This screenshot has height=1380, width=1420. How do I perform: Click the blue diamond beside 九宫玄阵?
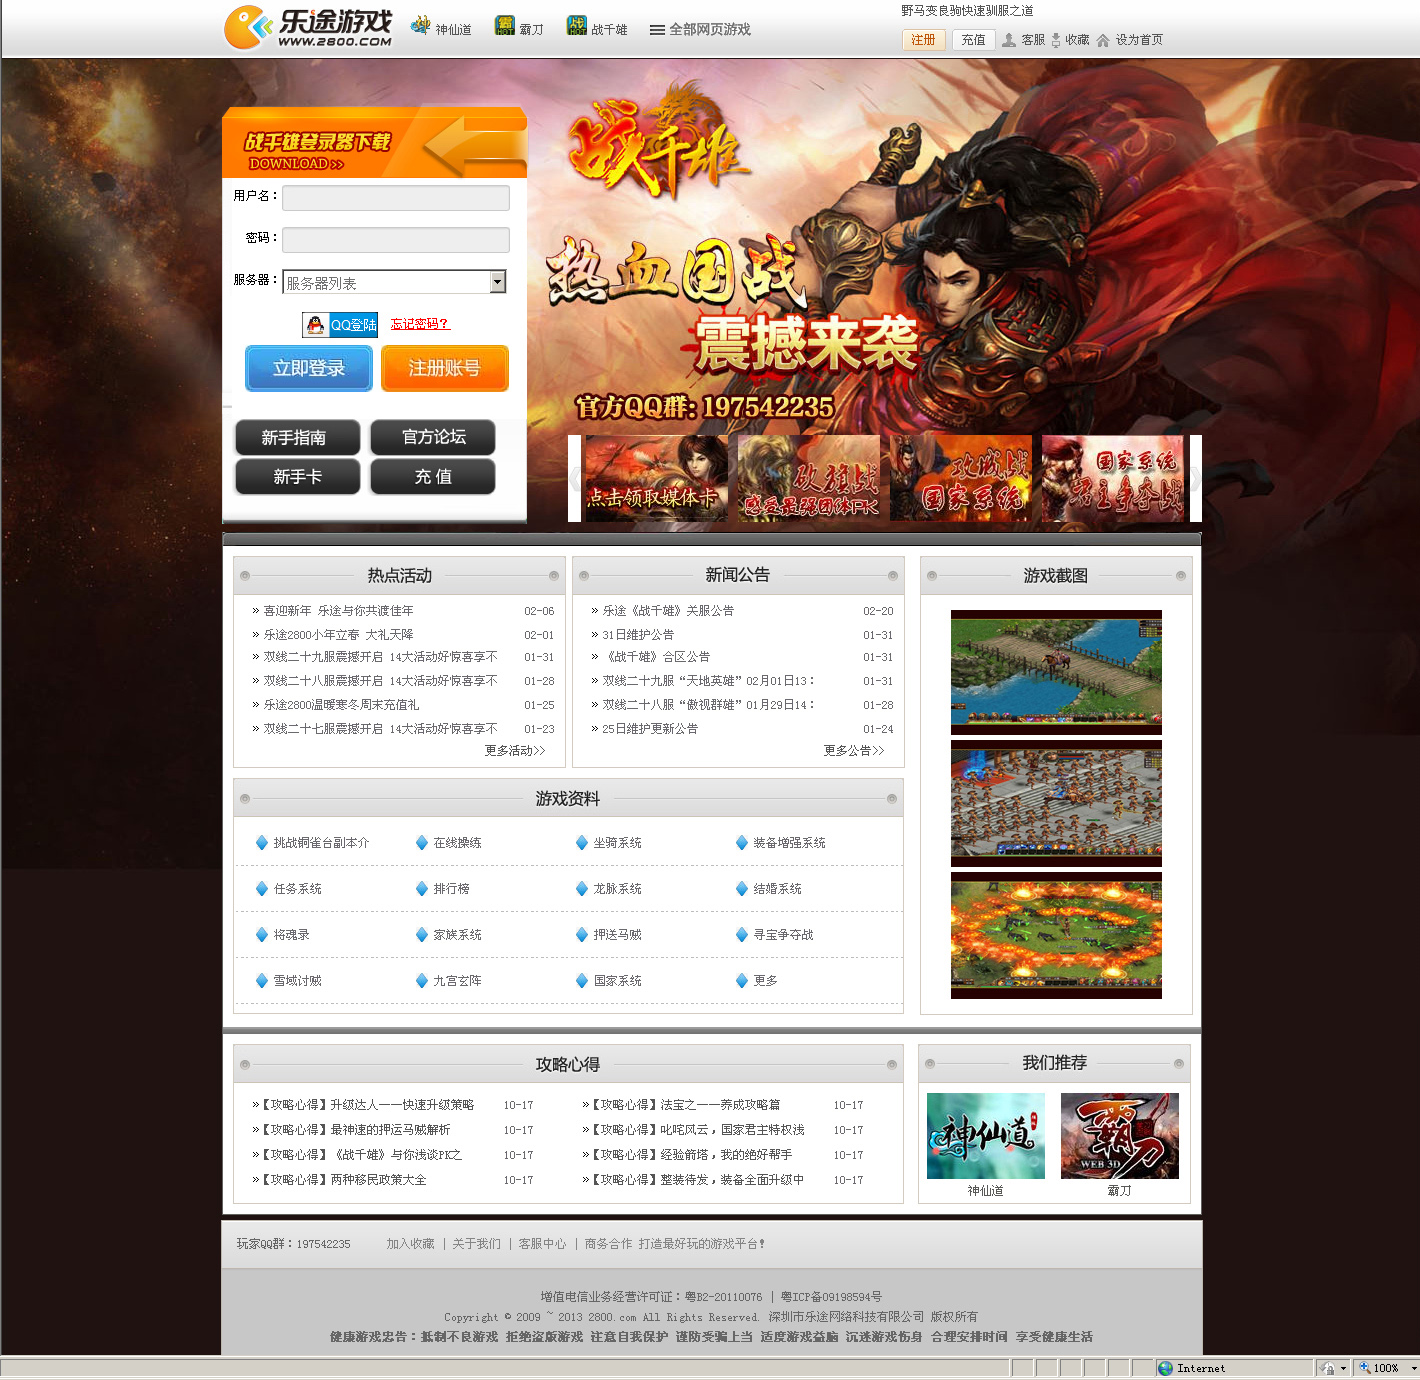pos(422,981)
